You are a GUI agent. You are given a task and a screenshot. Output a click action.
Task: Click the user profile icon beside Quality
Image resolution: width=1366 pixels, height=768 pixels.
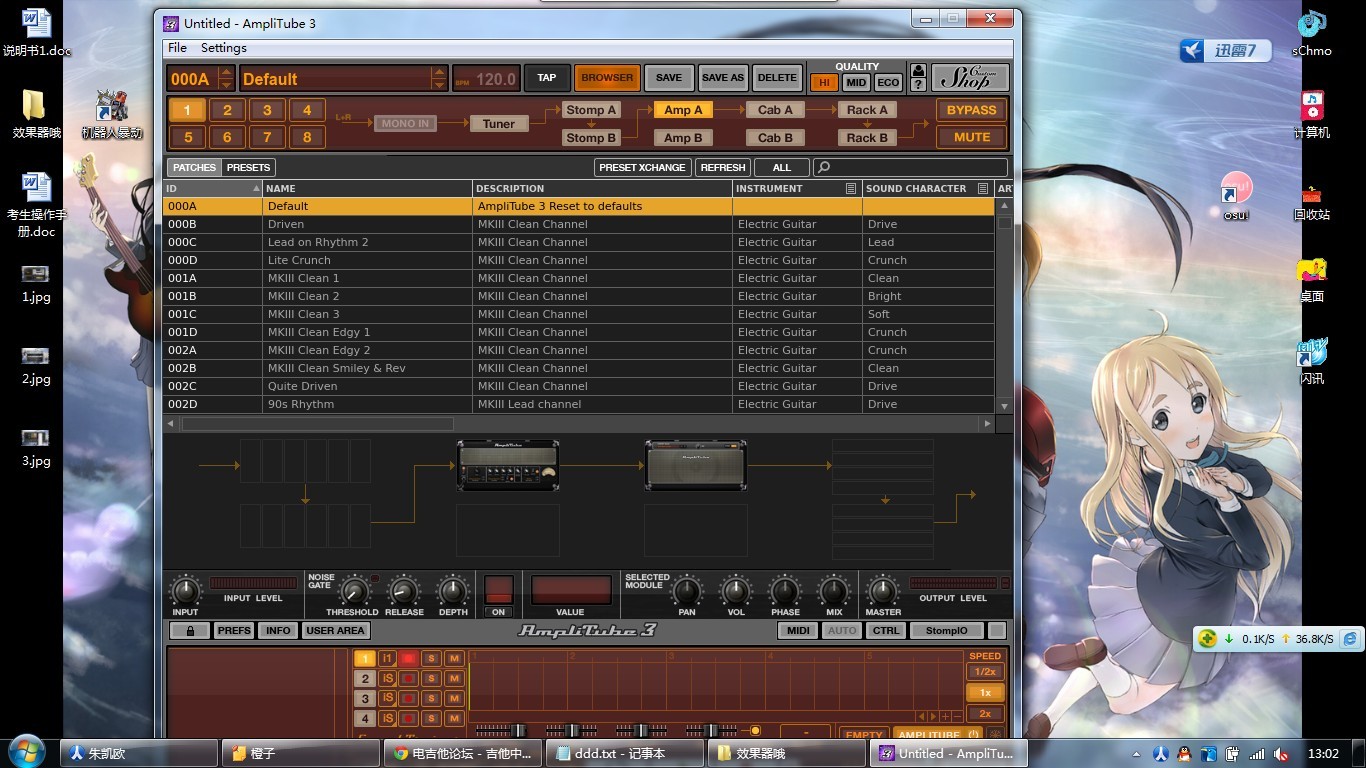tap(918, 71)
